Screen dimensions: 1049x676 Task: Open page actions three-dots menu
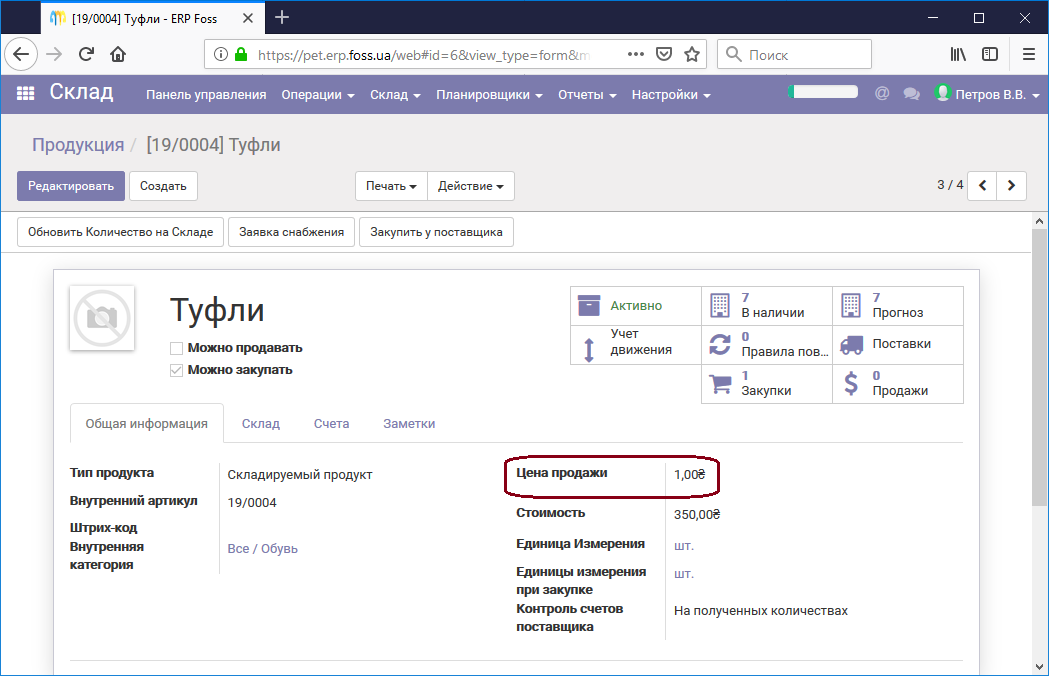point(636,54)
